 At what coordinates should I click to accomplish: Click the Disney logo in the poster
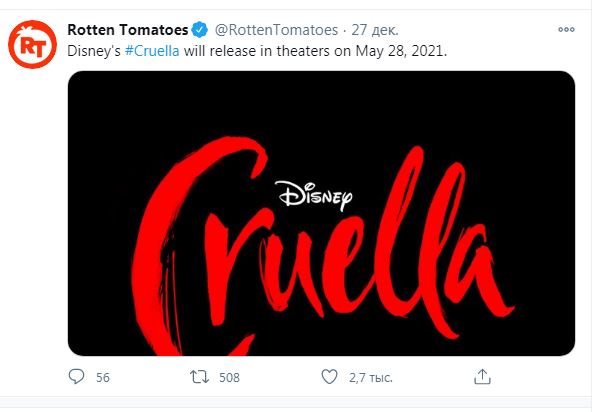click(x=312, y=196)
